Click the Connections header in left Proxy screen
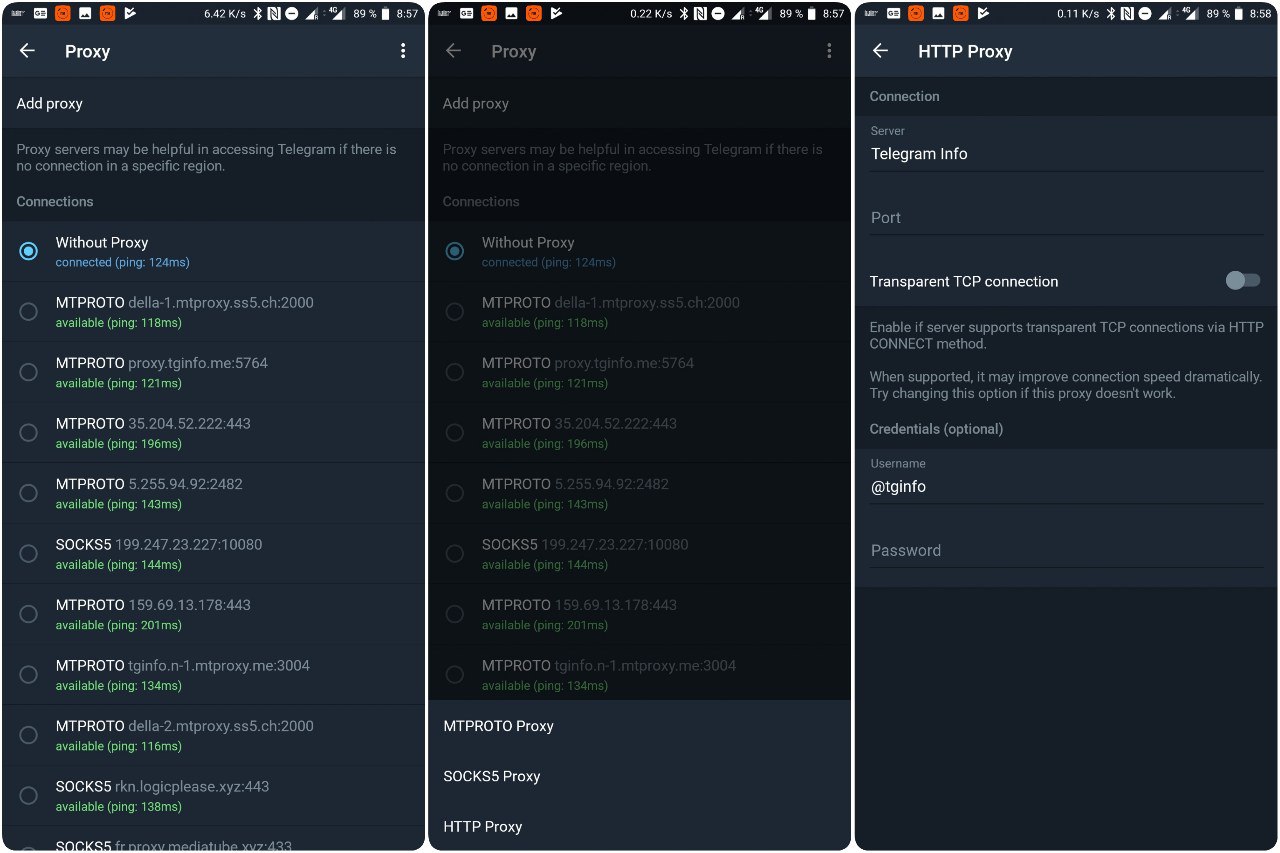The width and height of the screenshot is (1280, 853). tap(55, 201)
